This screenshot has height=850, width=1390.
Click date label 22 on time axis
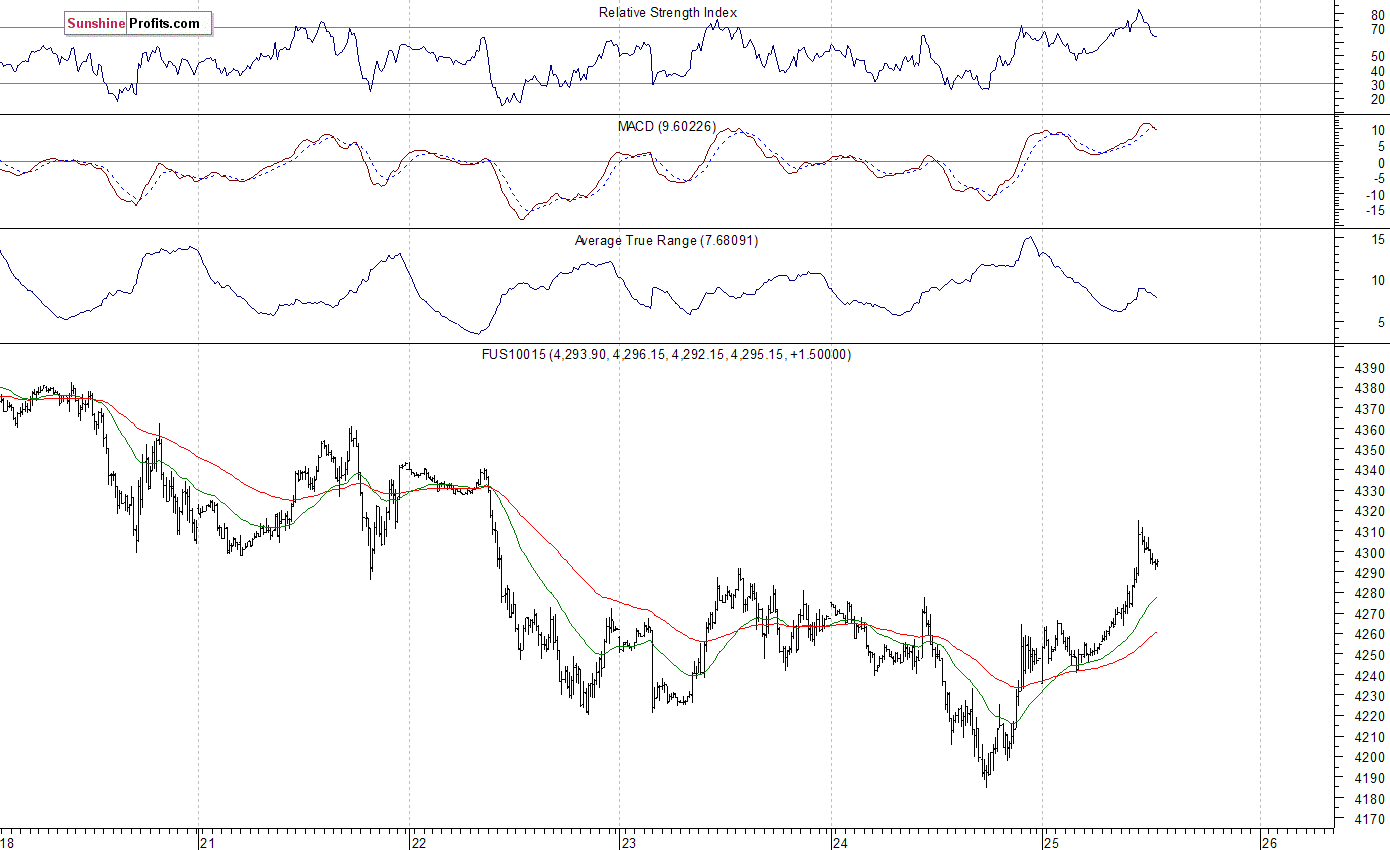418,843
